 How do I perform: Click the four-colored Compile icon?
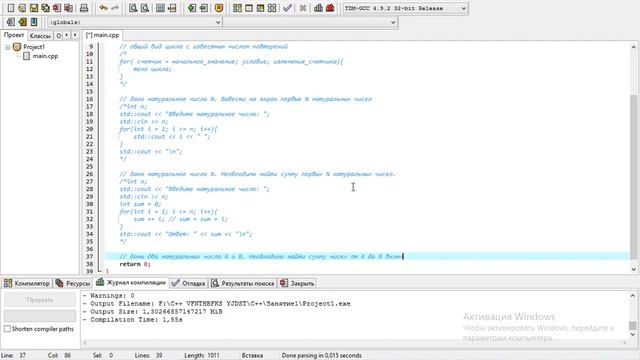click(237, 8)
